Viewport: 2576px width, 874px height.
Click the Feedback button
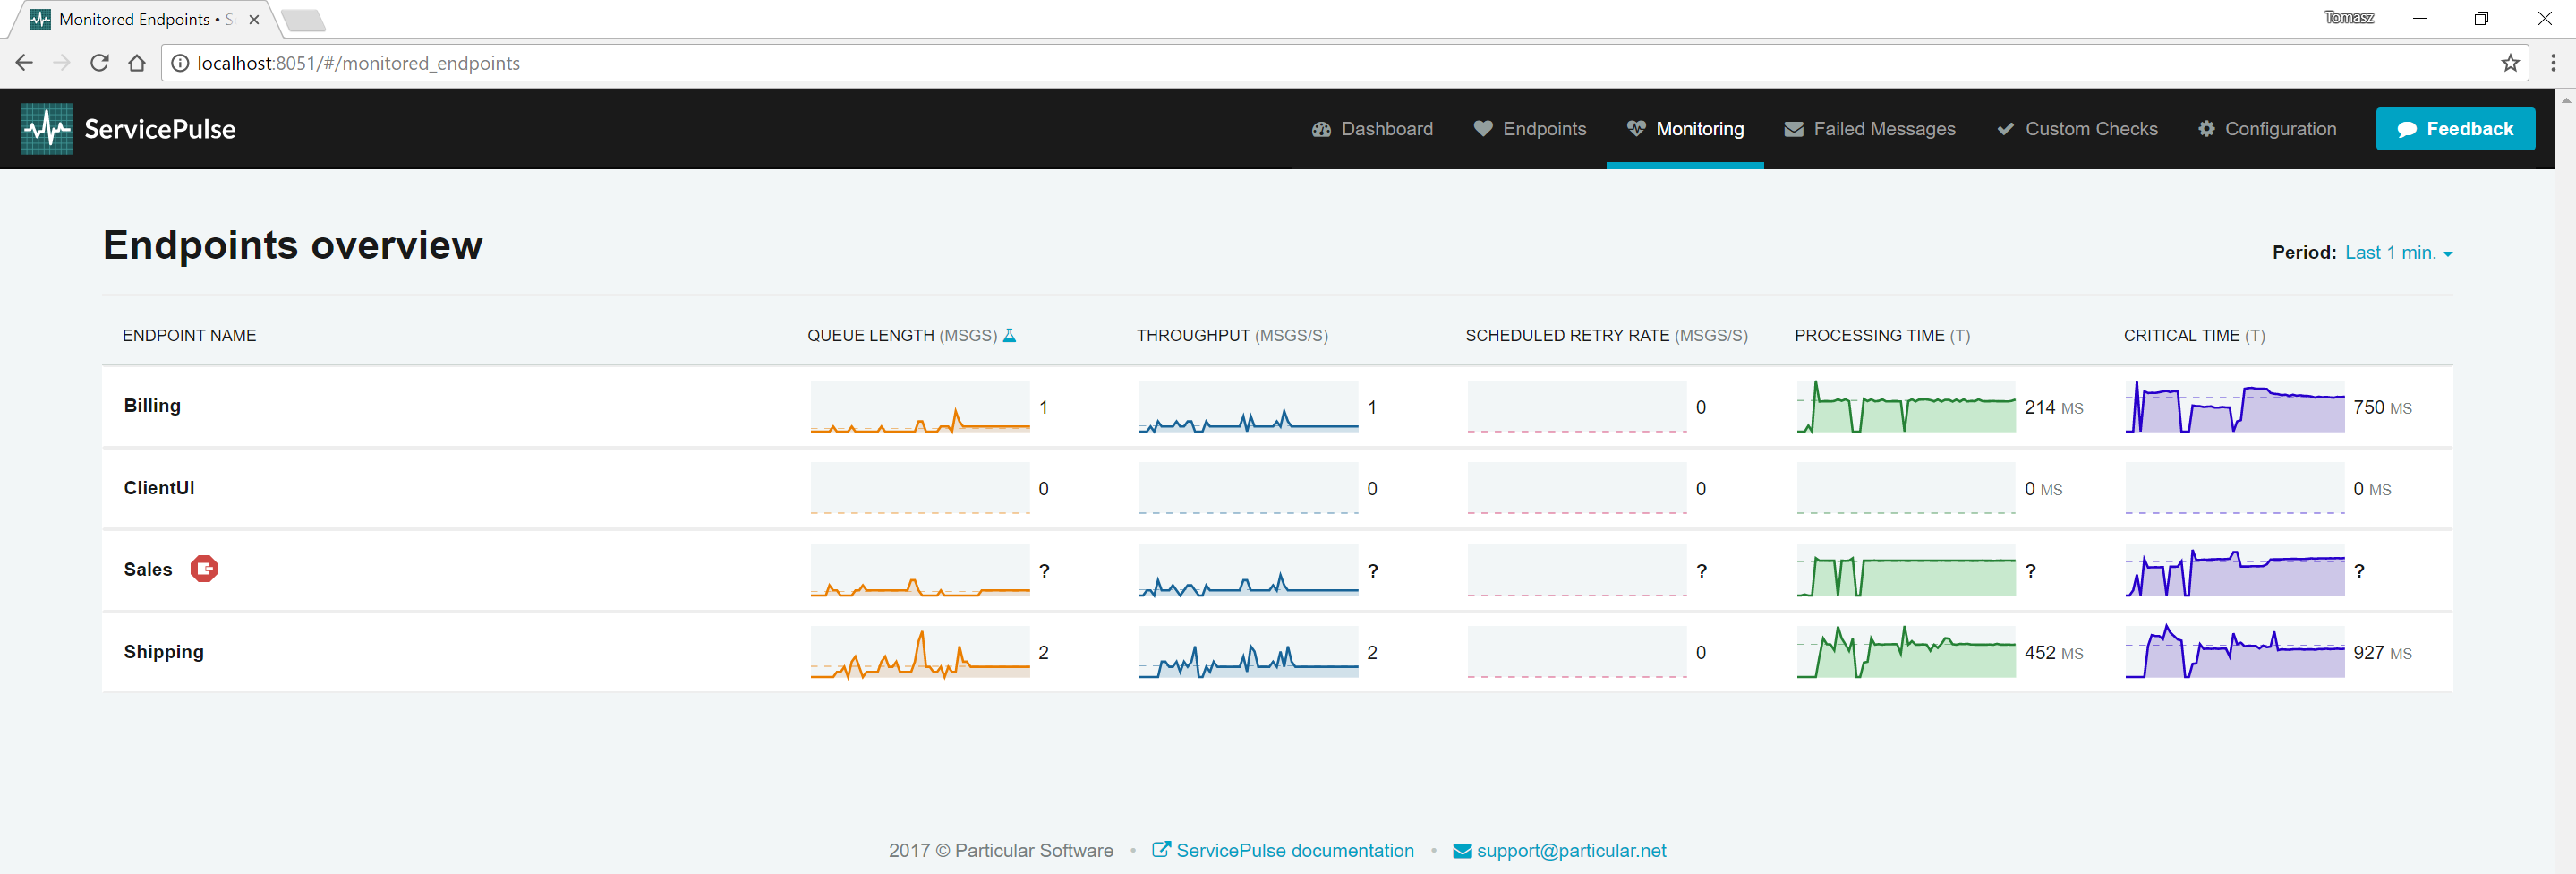(x=2455, y=129)
